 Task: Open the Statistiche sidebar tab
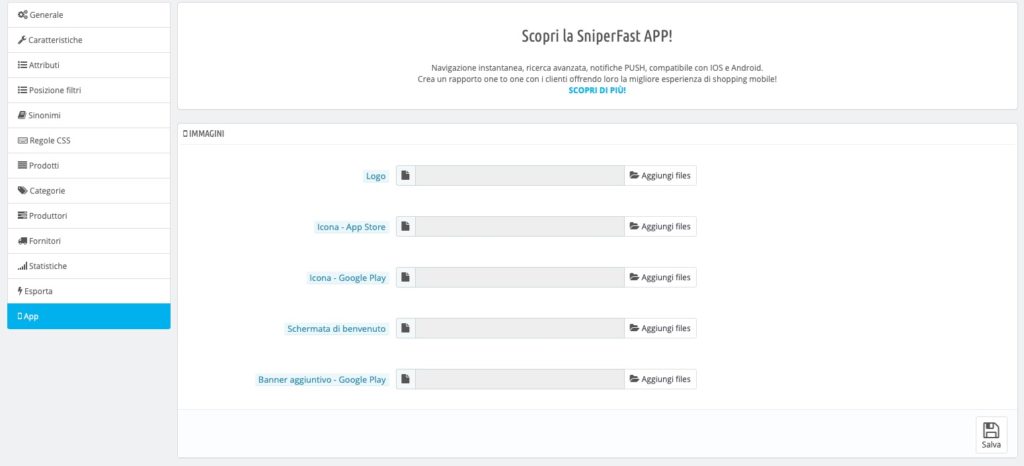89,266
